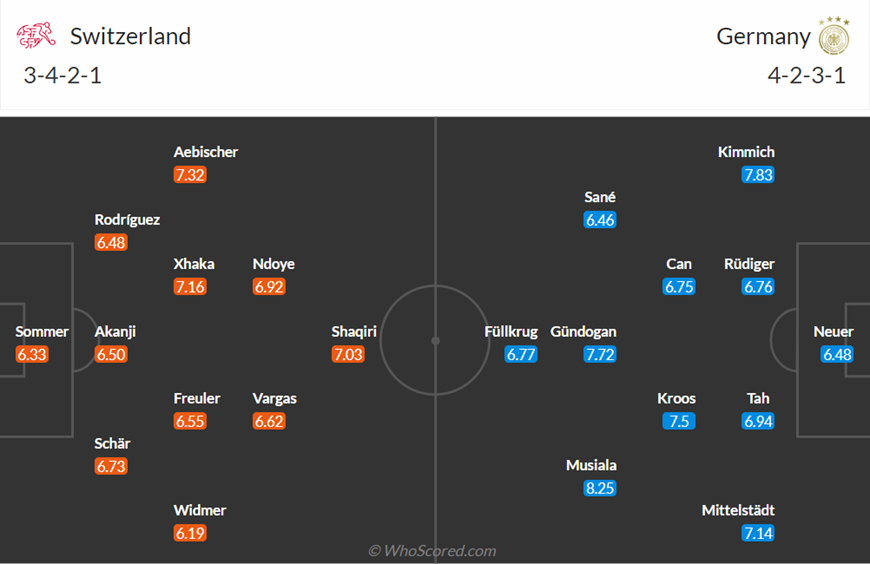The image size is (870, 564).
Task: Click the WhoScored.com watermark
Action: pyautogui.click(x=432, y=551)
